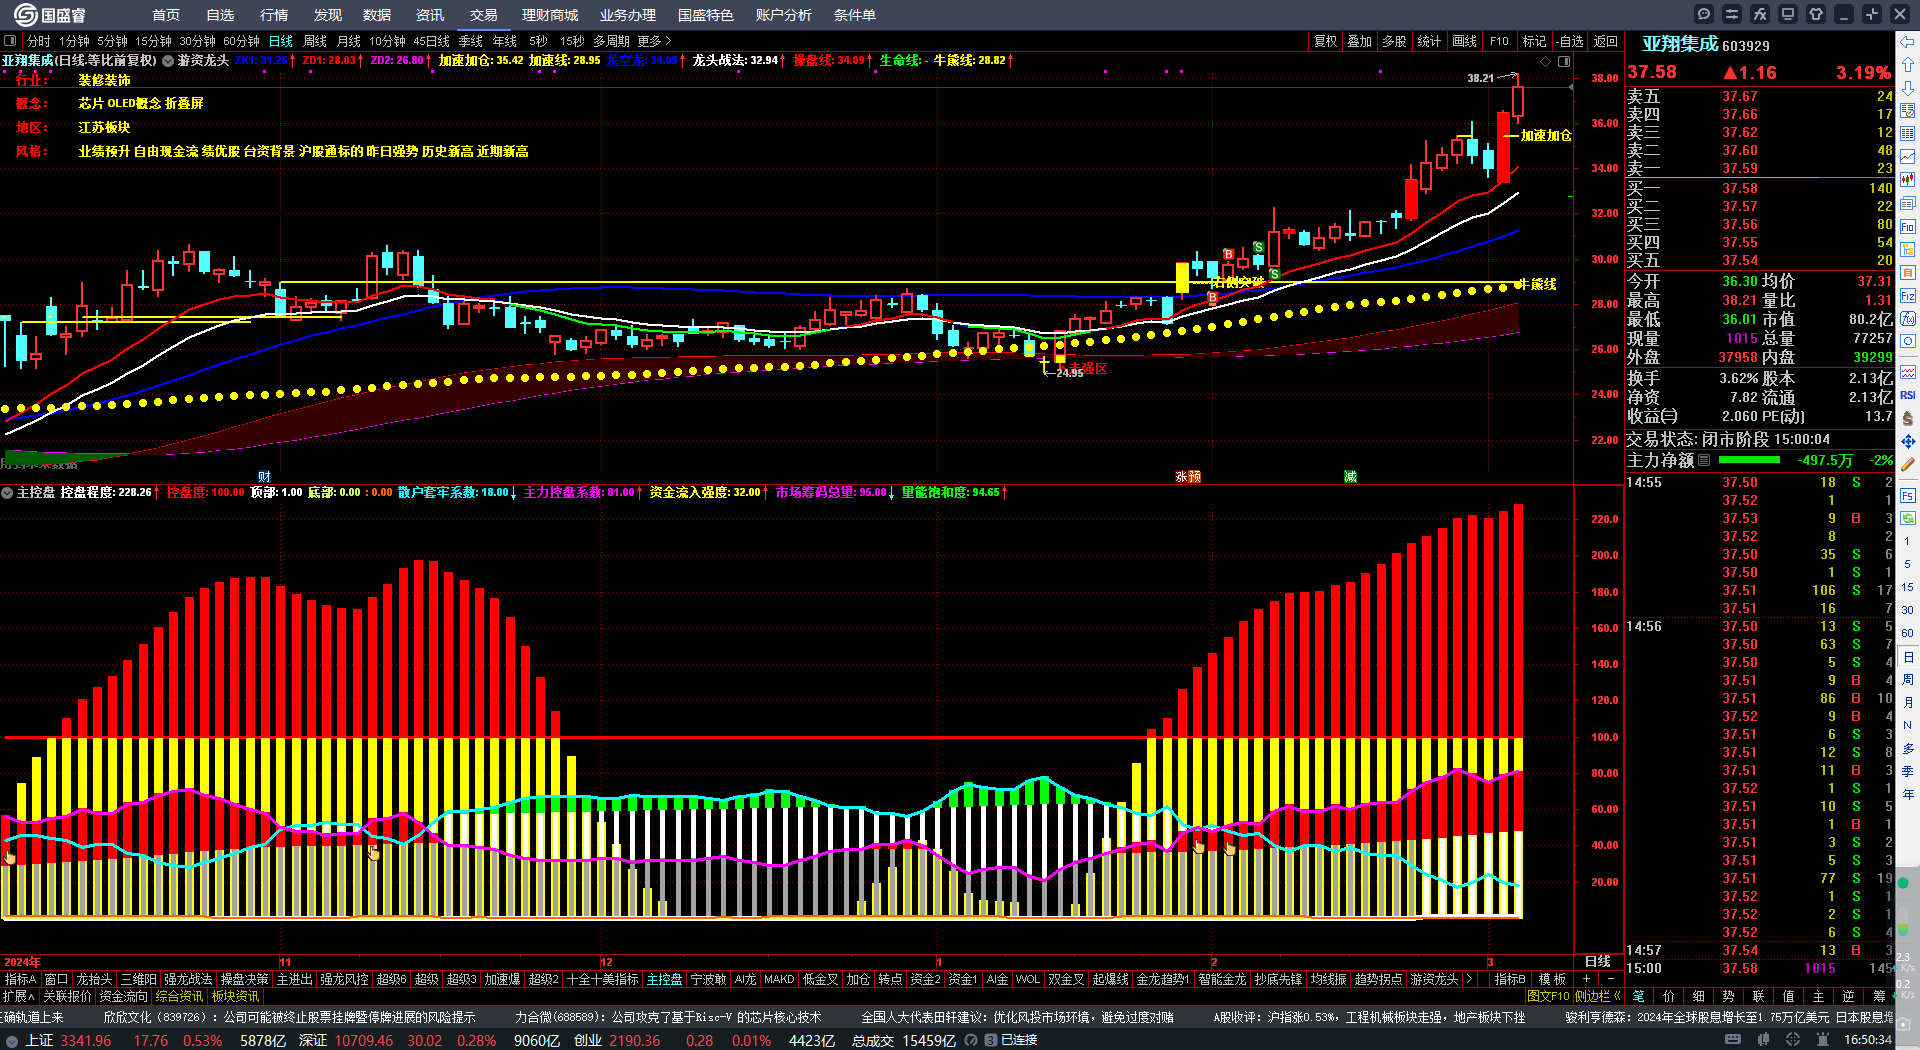Expand the 更多 periods dropdown
The image size is (1920, 1050).
point(654,41)
